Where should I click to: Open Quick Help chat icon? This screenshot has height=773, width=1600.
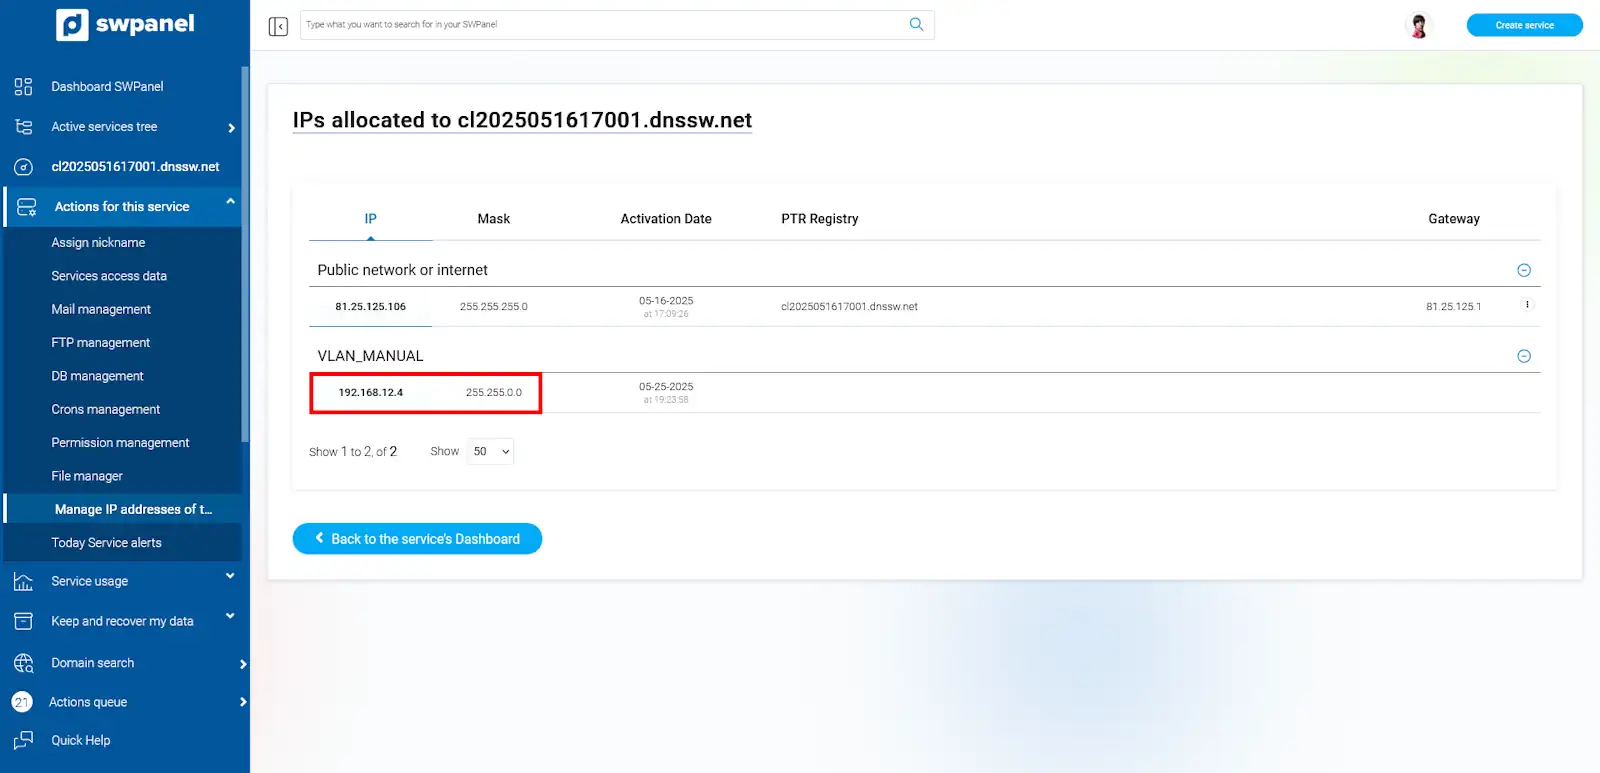23,741
